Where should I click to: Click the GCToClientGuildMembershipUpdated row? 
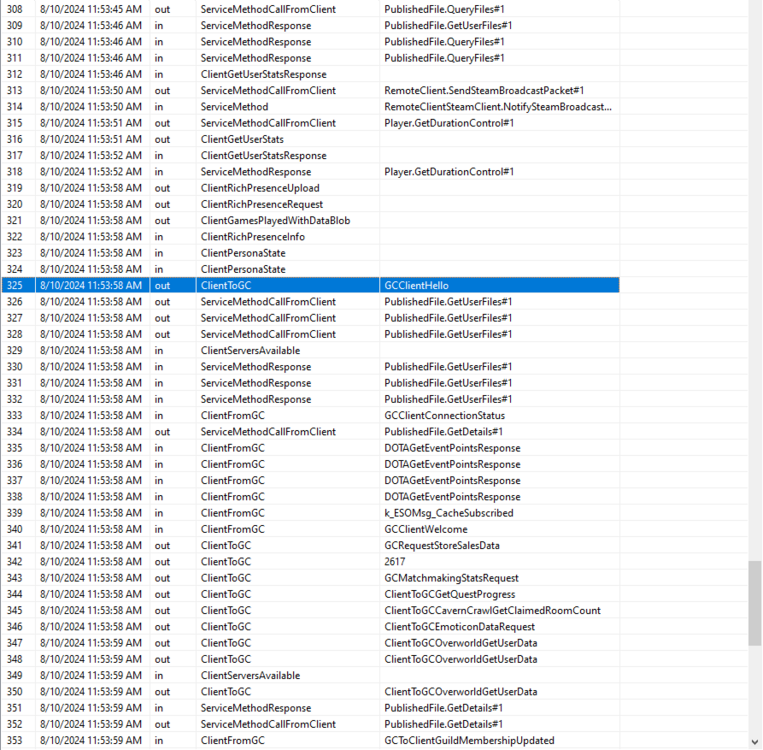(x=469, y=740)
